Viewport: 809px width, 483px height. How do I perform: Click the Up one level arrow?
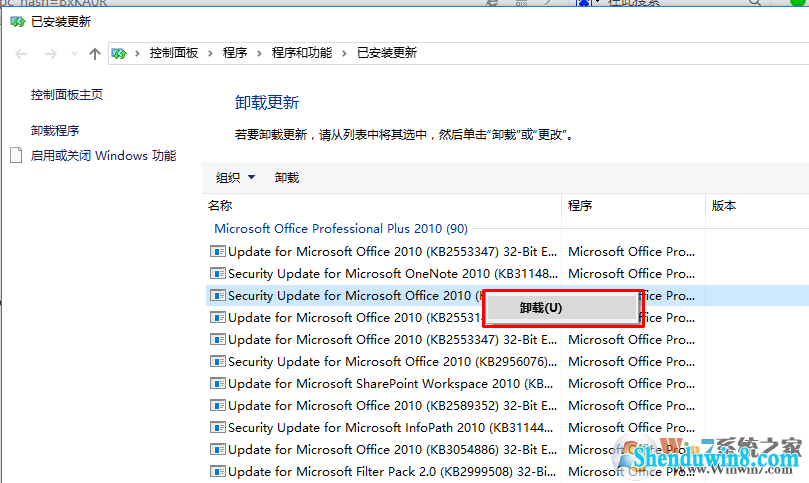pos(94,54)
